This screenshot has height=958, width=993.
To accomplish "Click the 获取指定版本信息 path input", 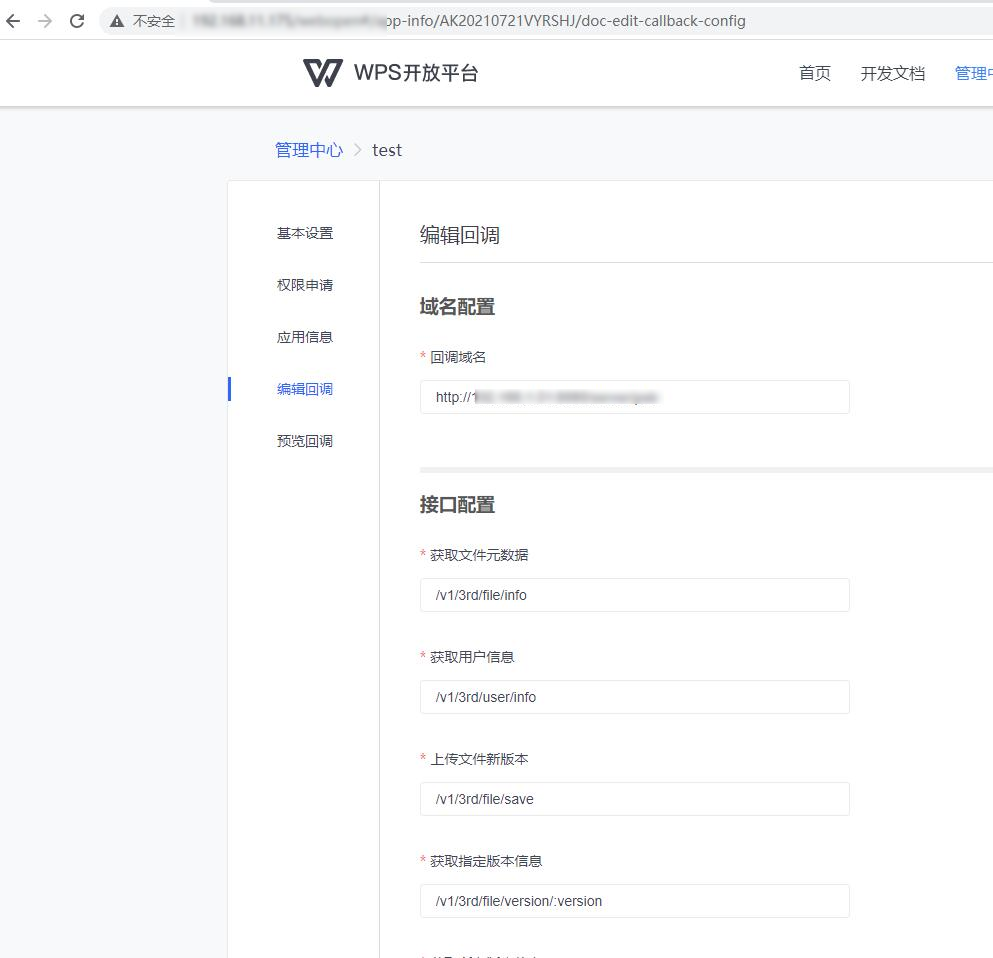I will pos(635,900).
